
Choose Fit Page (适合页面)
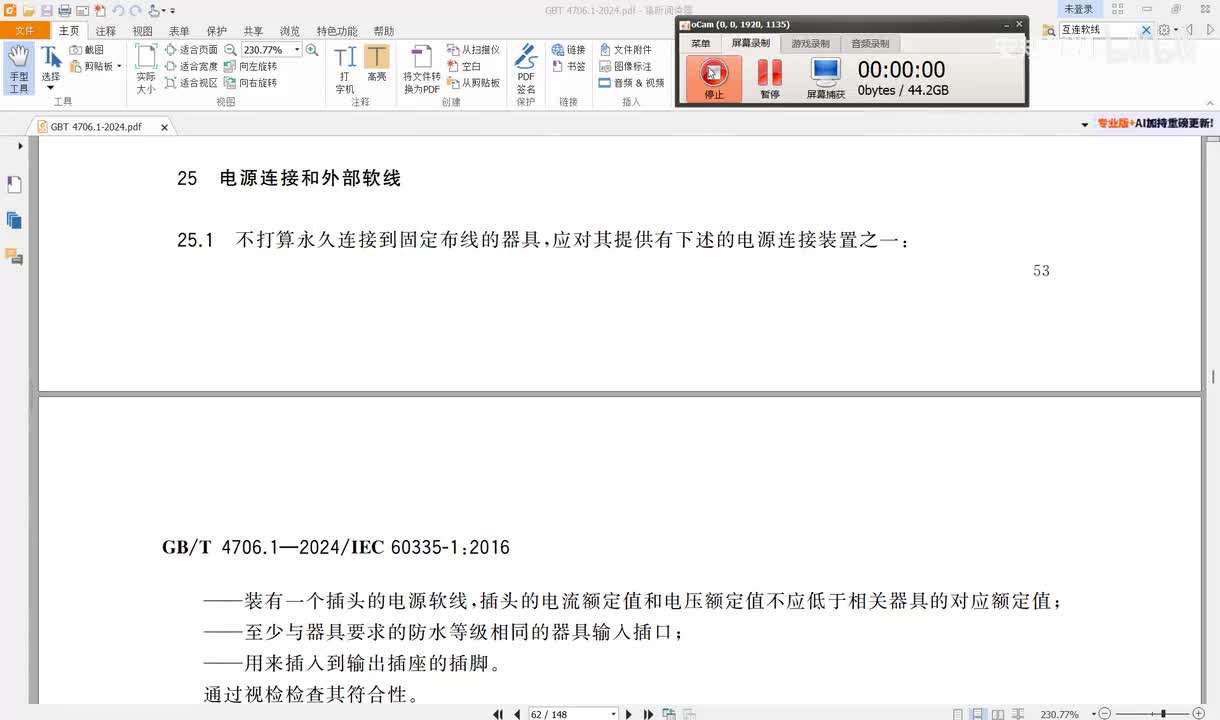tap(191, 49)
